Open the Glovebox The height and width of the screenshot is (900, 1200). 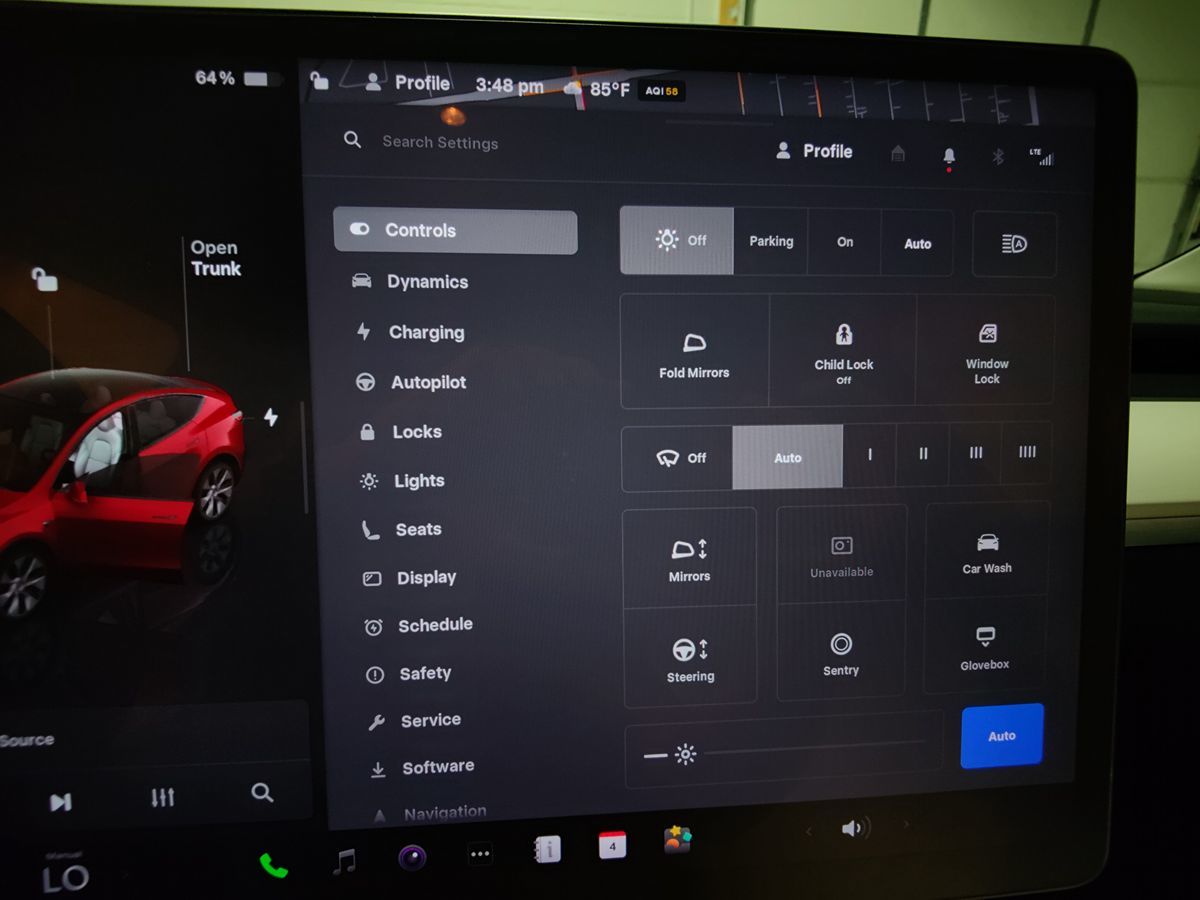[x=985, y=647]
